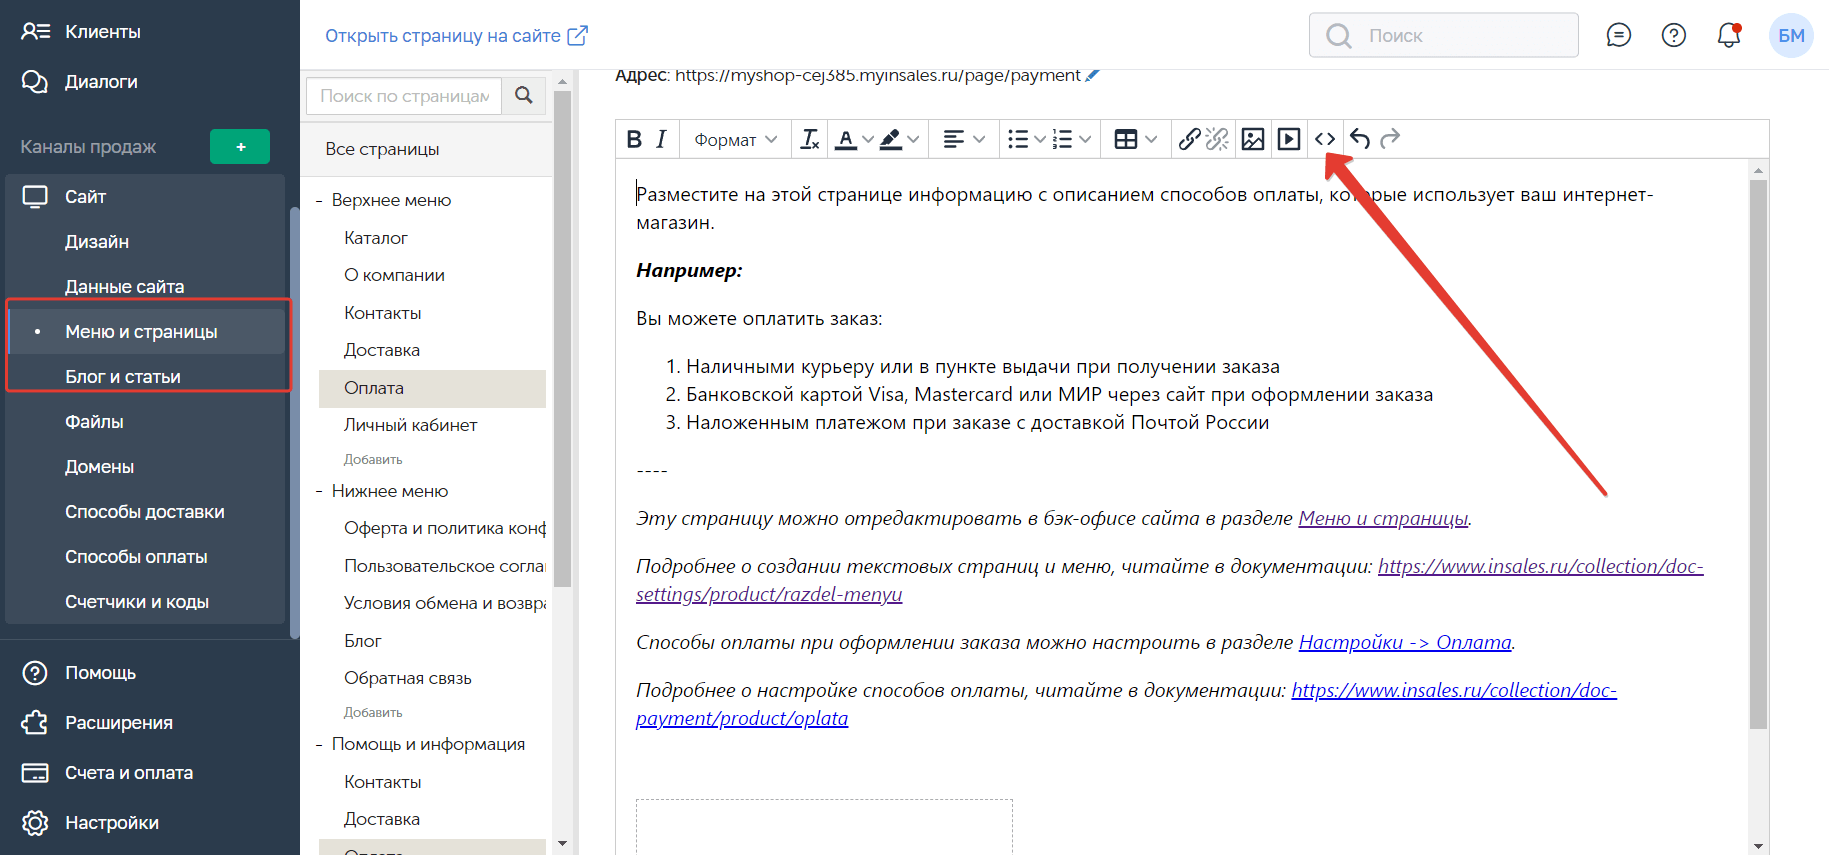The height and width of the screenshot is (855, 1829).
Task: Collapse the Верхнее меню tree group
Action: (x=319, y=201)
